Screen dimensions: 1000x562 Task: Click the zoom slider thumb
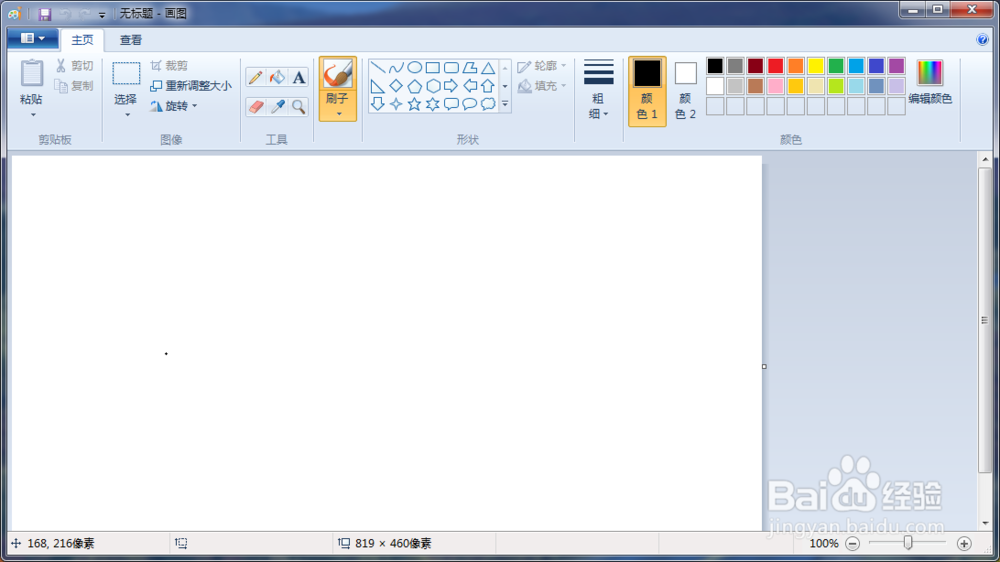tap(908, 543)
